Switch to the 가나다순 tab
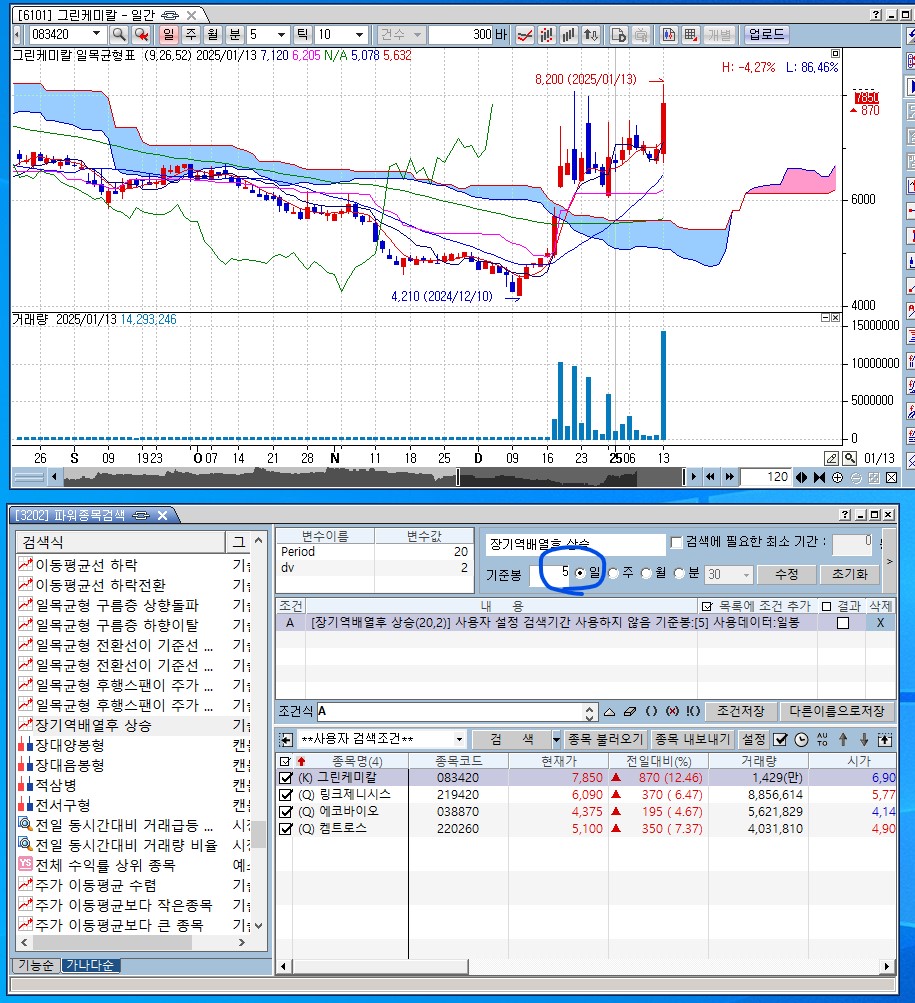The width and height of the screenshot is (915, 1003). 90,965
